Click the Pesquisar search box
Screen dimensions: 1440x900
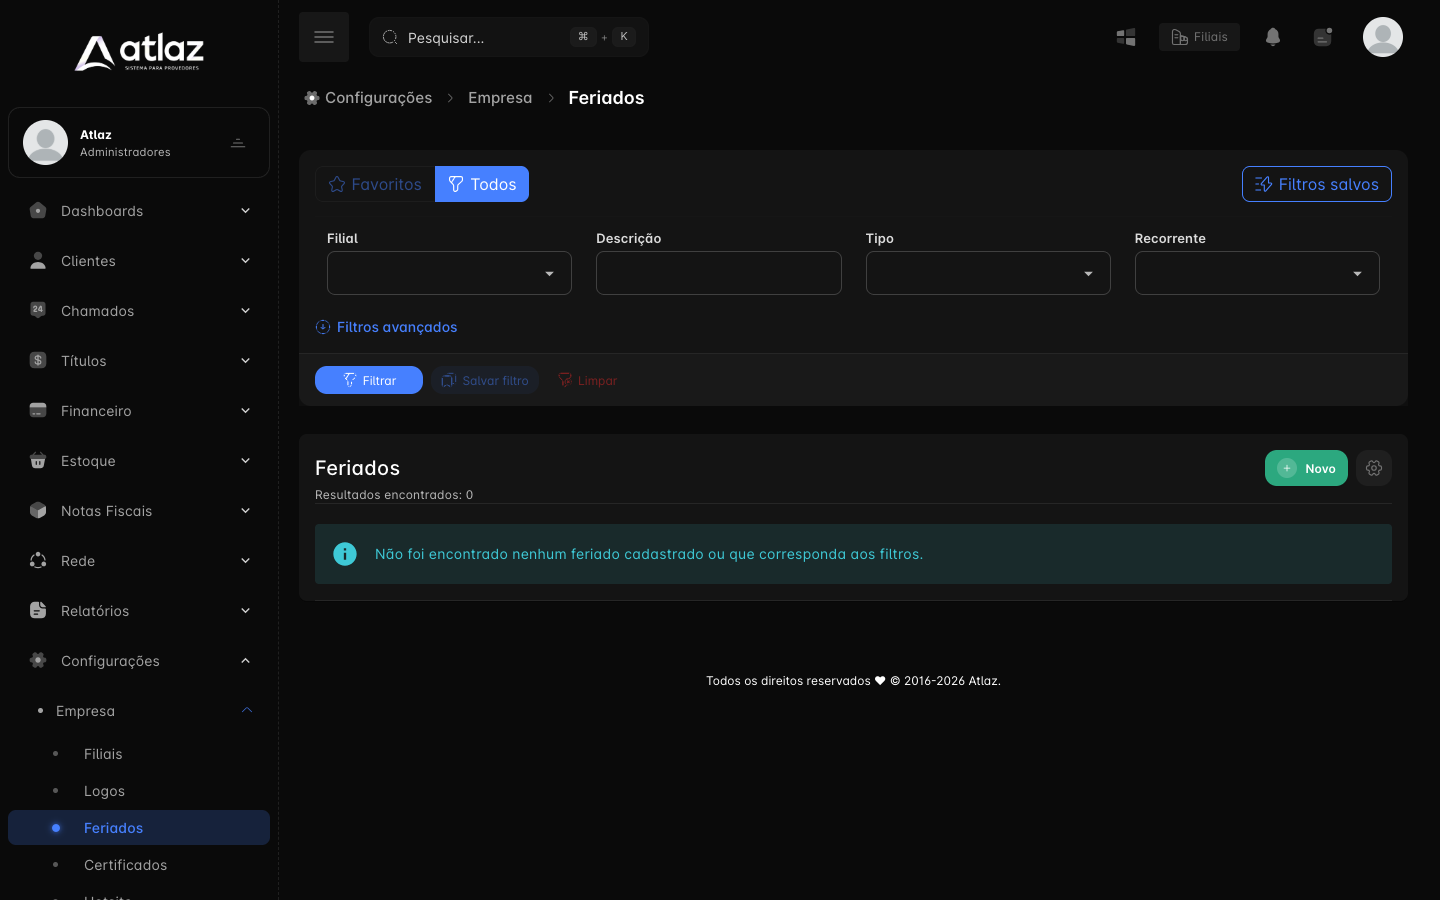pos(509,37)
